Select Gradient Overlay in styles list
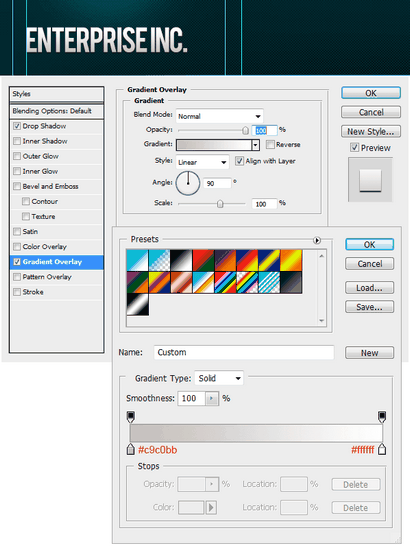 (x=57, y=262)
